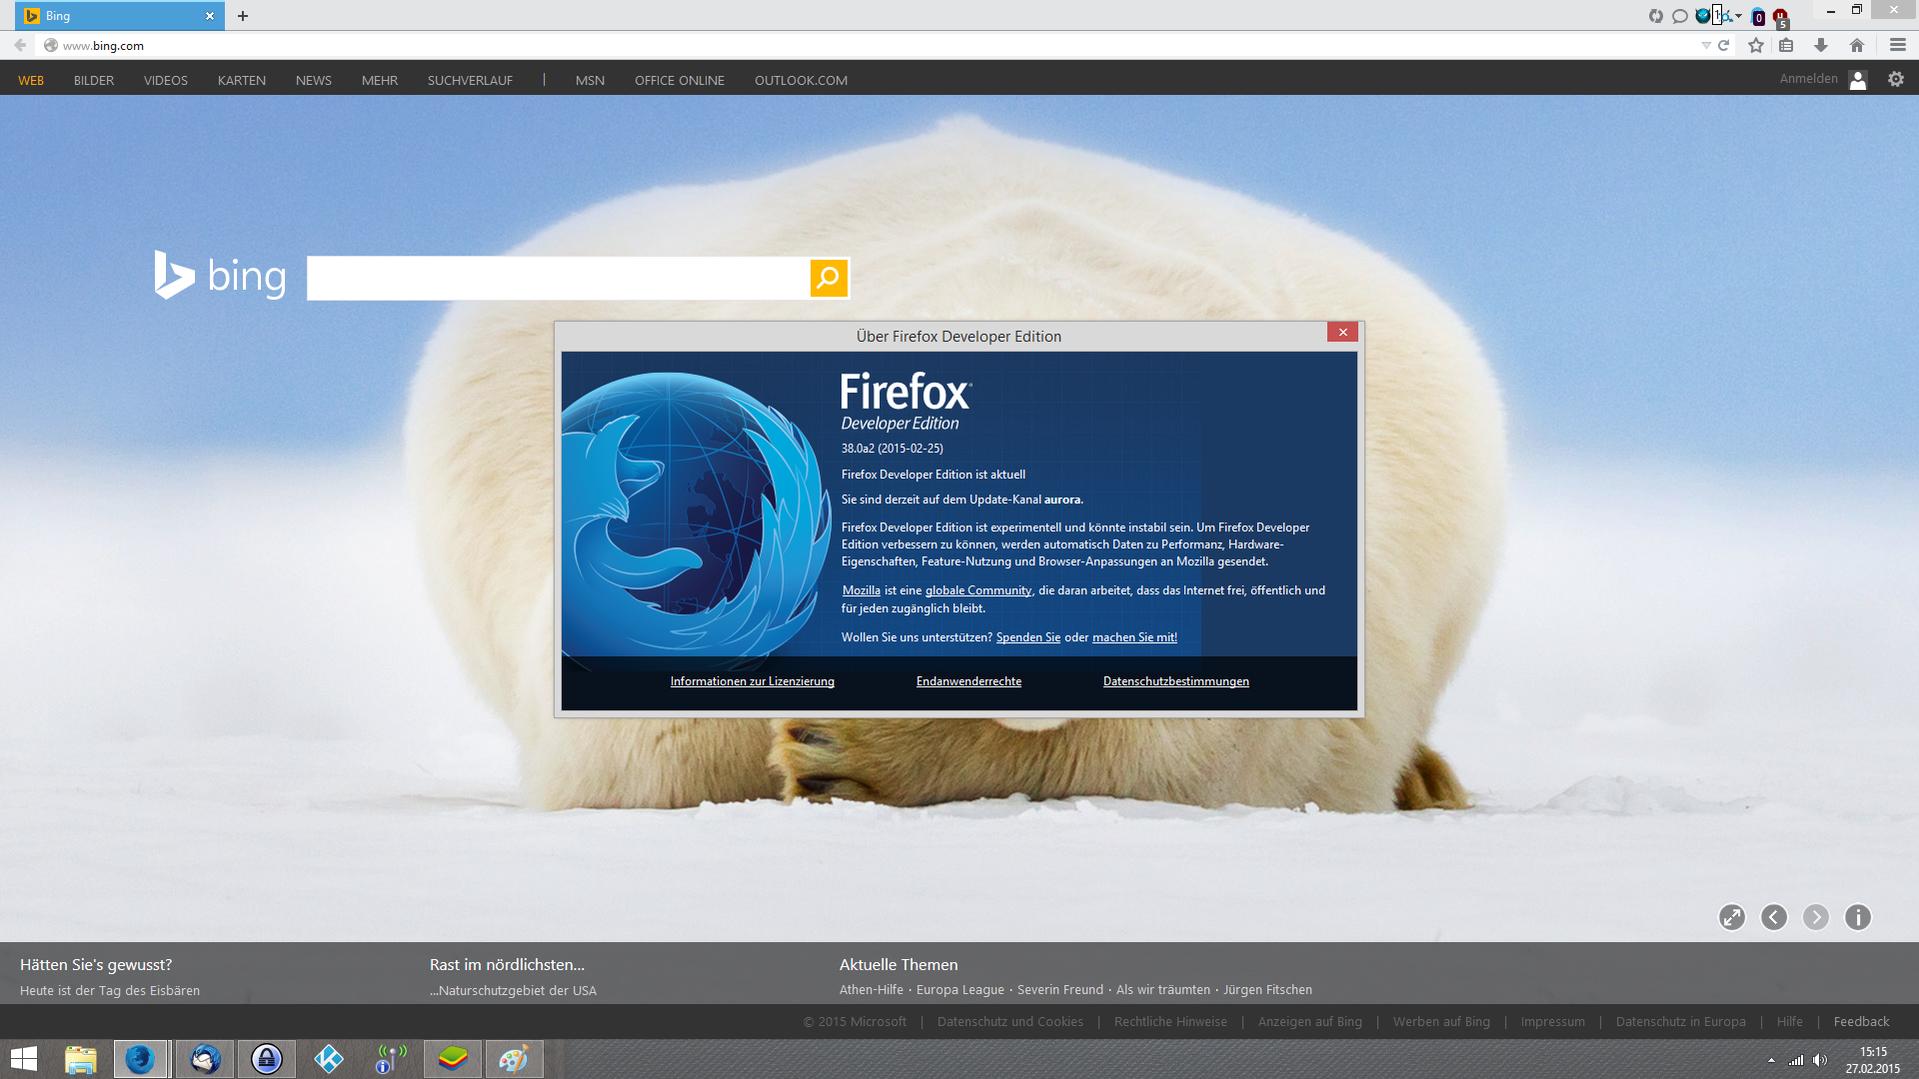Open Thunderbird from taskbar

[205, 1059]
